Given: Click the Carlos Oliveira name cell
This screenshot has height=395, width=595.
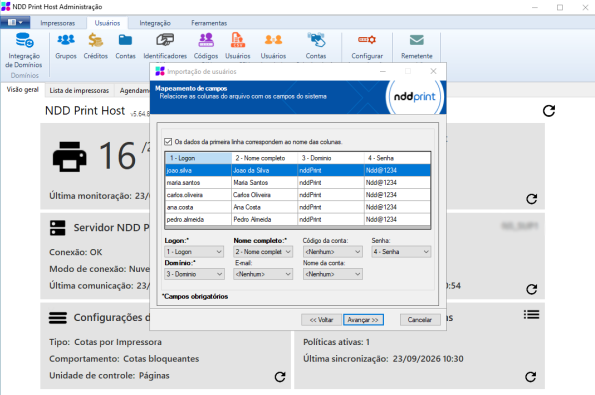Looking at the screenshot, I should pyautogui.click(x=265, y=195).
